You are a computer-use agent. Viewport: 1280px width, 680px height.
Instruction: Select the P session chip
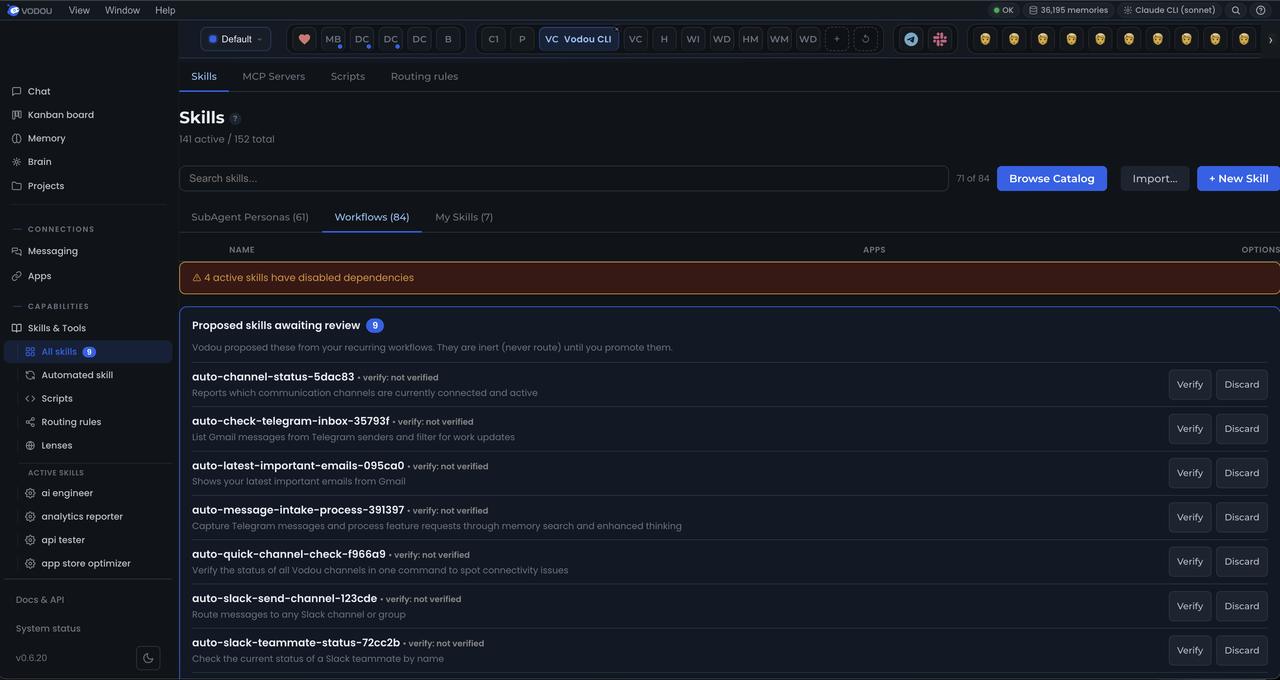point(522,39)
